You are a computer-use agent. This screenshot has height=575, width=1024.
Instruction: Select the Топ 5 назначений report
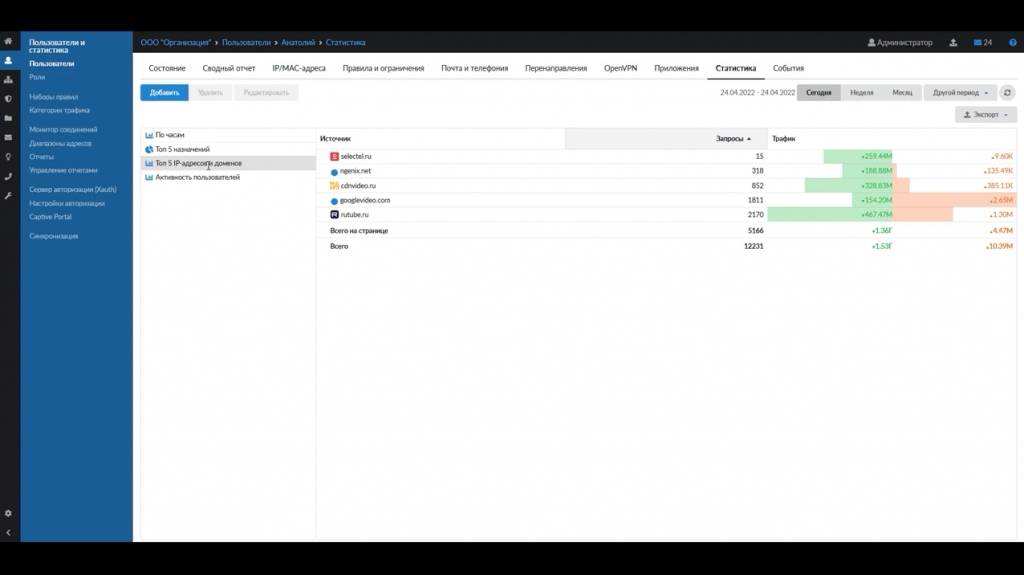pyautogui.click(x=228, y=150)
